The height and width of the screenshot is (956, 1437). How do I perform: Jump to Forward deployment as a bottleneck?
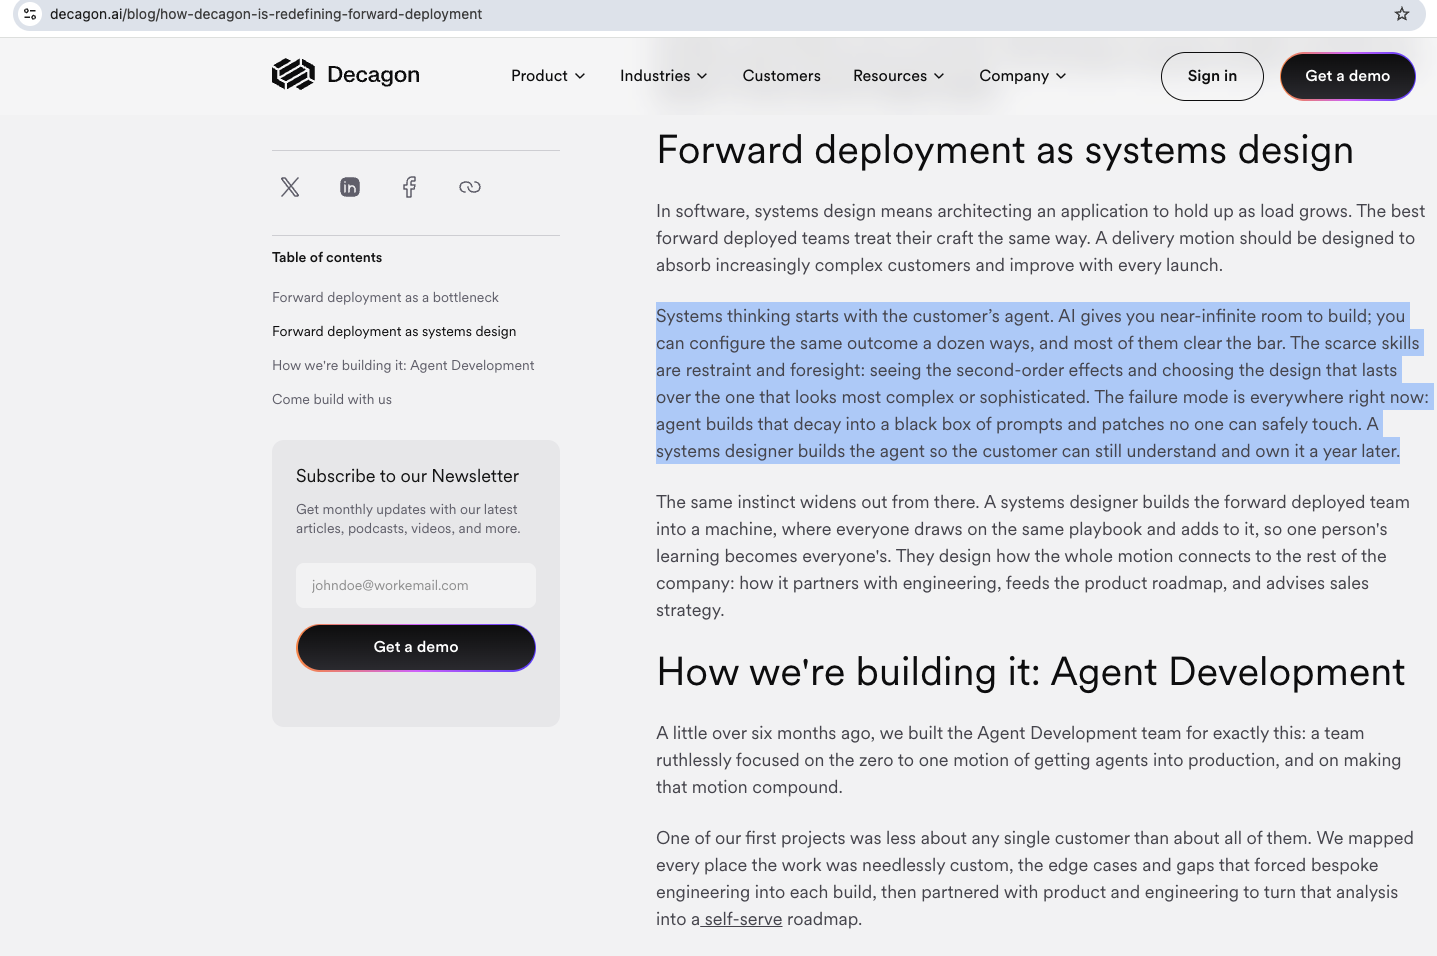tap(385, 297)
